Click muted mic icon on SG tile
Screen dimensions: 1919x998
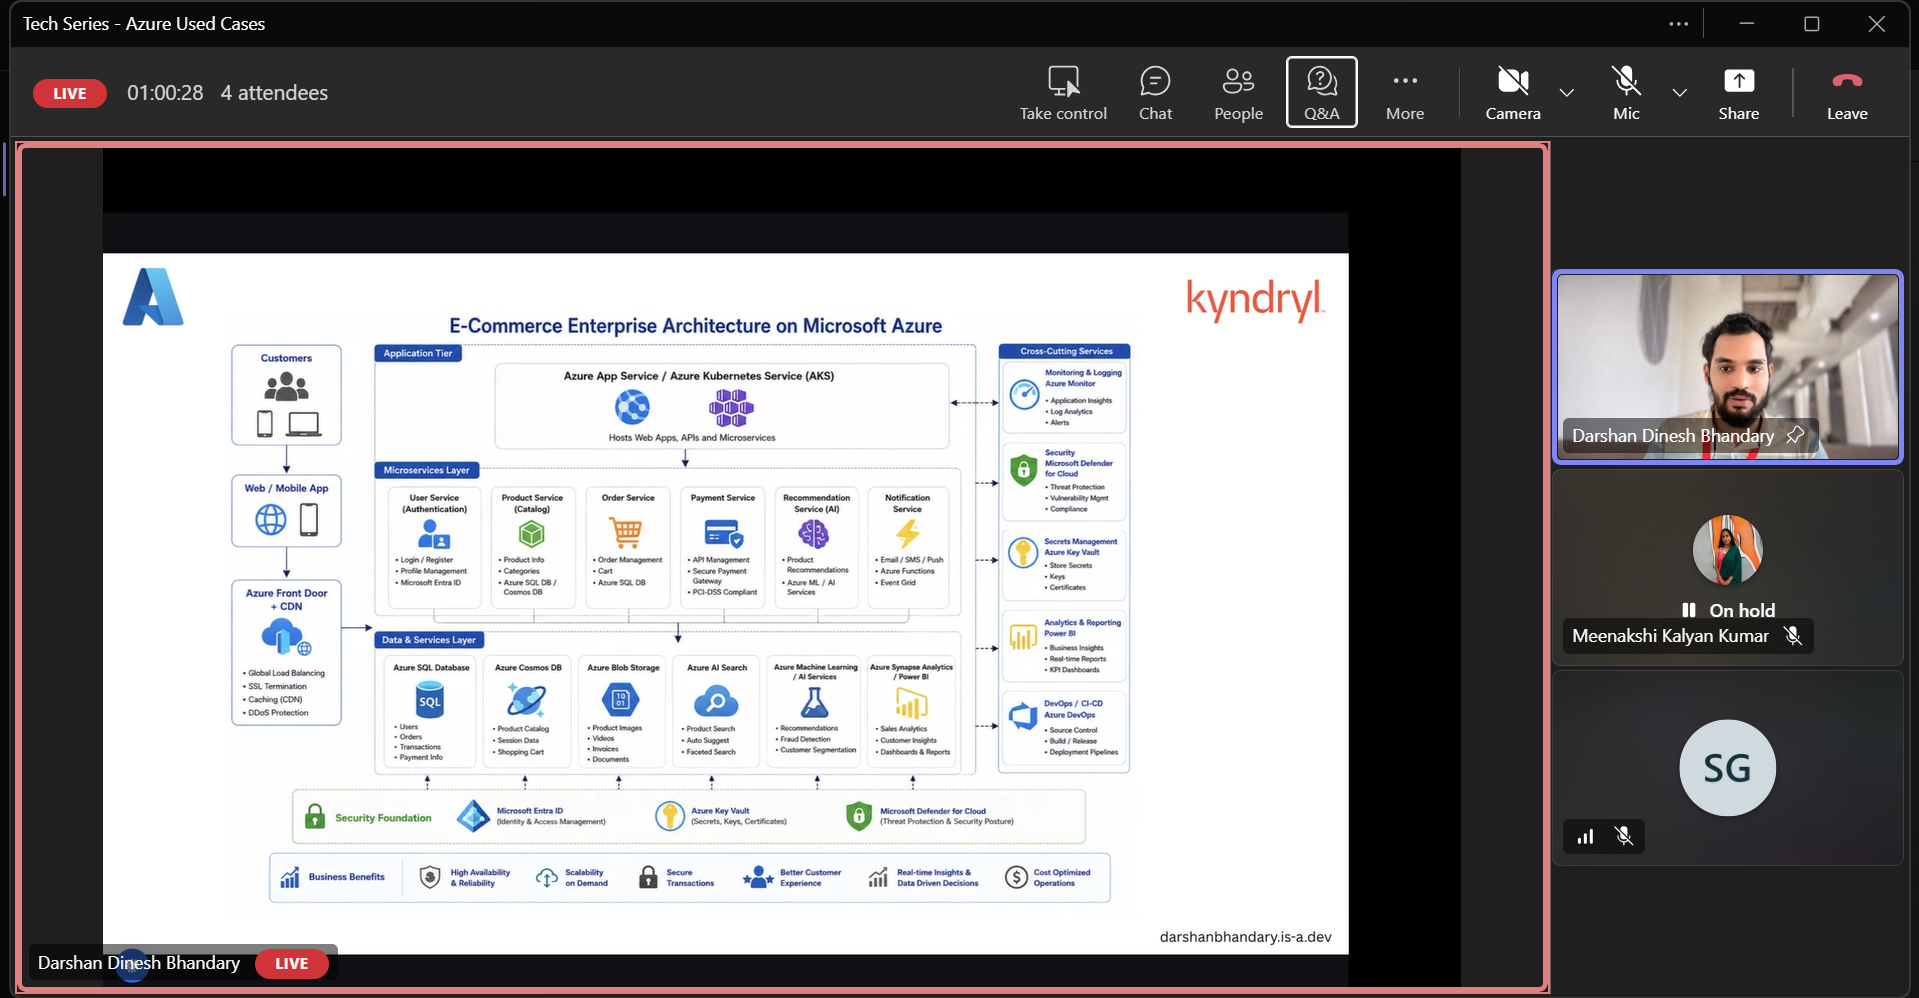pyautogui.click(x=1624, y=836)
